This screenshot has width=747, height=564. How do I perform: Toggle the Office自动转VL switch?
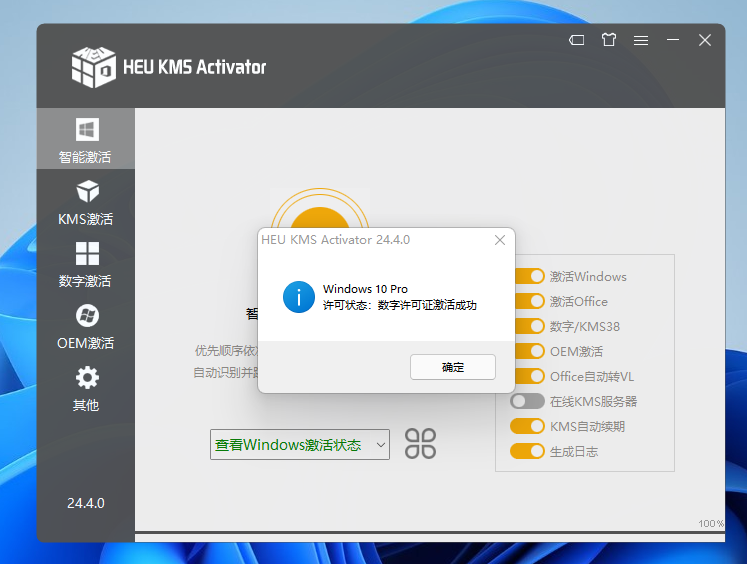point(529,376)
